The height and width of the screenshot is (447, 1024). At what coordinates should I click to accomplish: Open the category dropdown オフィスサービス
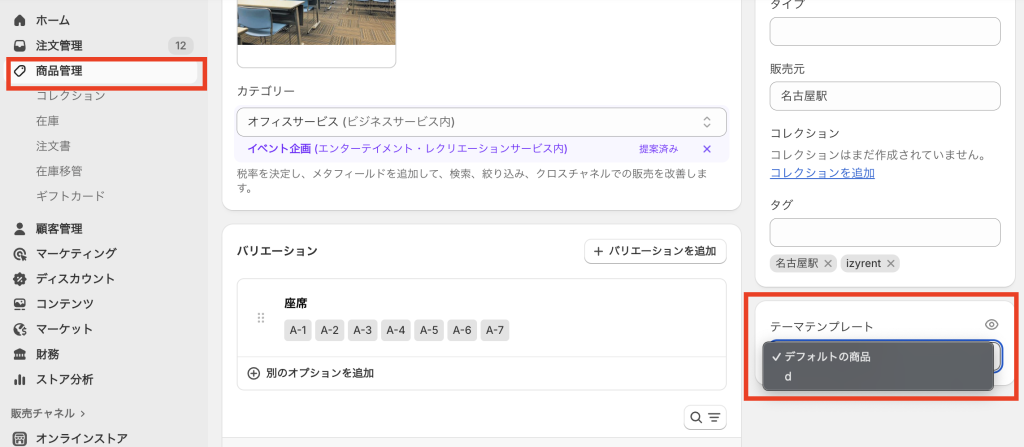[481, 122]
